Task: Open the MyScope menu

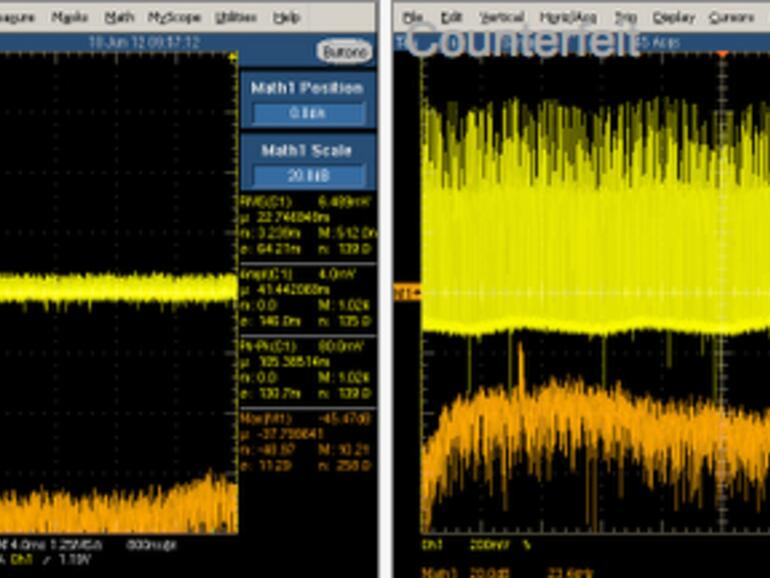Action: coord(174,17)
